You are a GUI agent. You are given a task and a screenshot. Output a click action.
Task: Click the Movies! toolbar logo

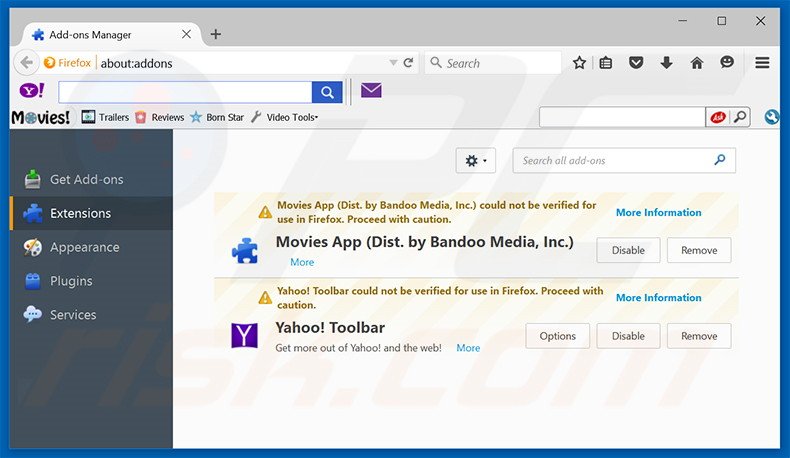pos(40,117)
